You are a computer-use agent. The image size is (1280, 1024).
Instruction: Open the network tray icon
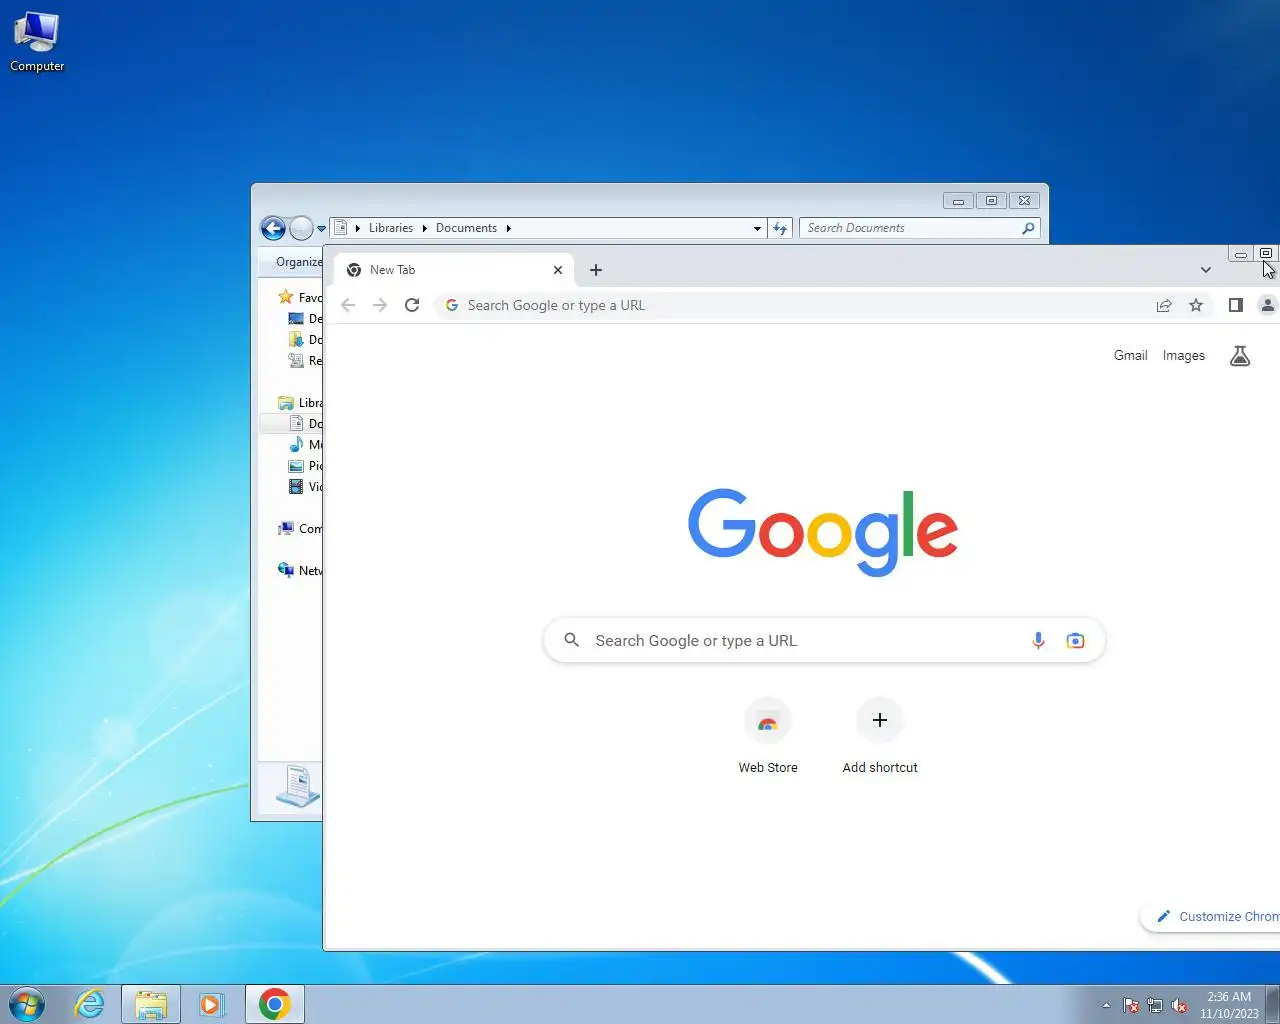1155,1005
